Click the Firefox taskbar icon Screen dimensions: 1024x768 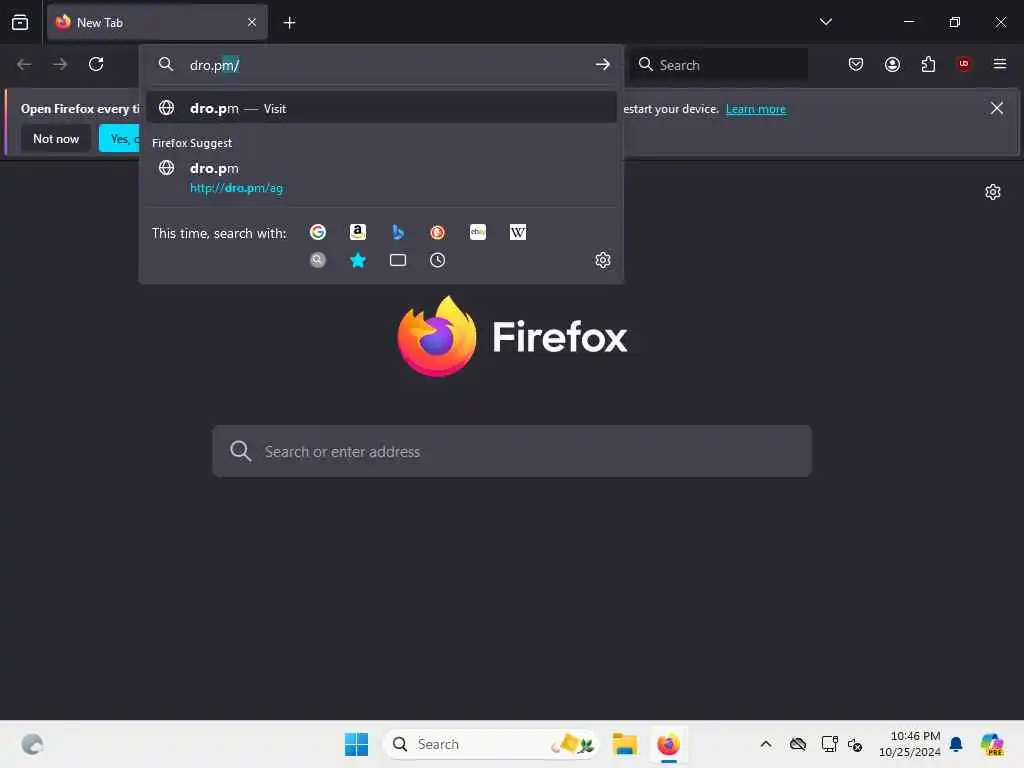point(668,744)
